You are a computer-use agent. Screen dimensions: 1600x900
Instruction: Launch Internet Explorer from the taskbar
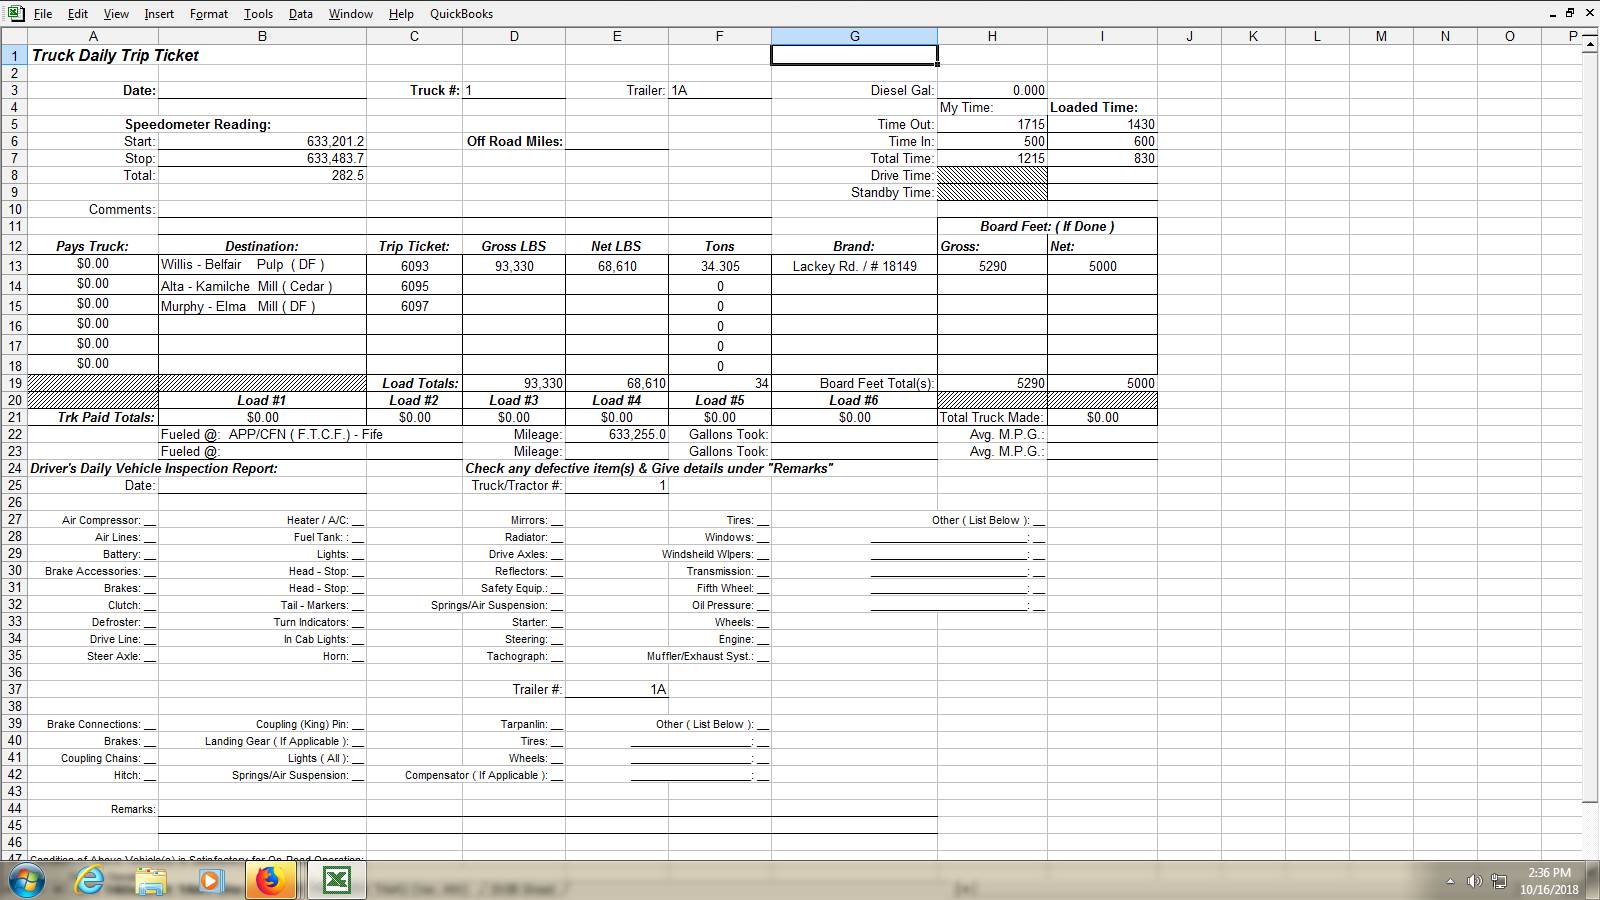[x=90, y=881]
